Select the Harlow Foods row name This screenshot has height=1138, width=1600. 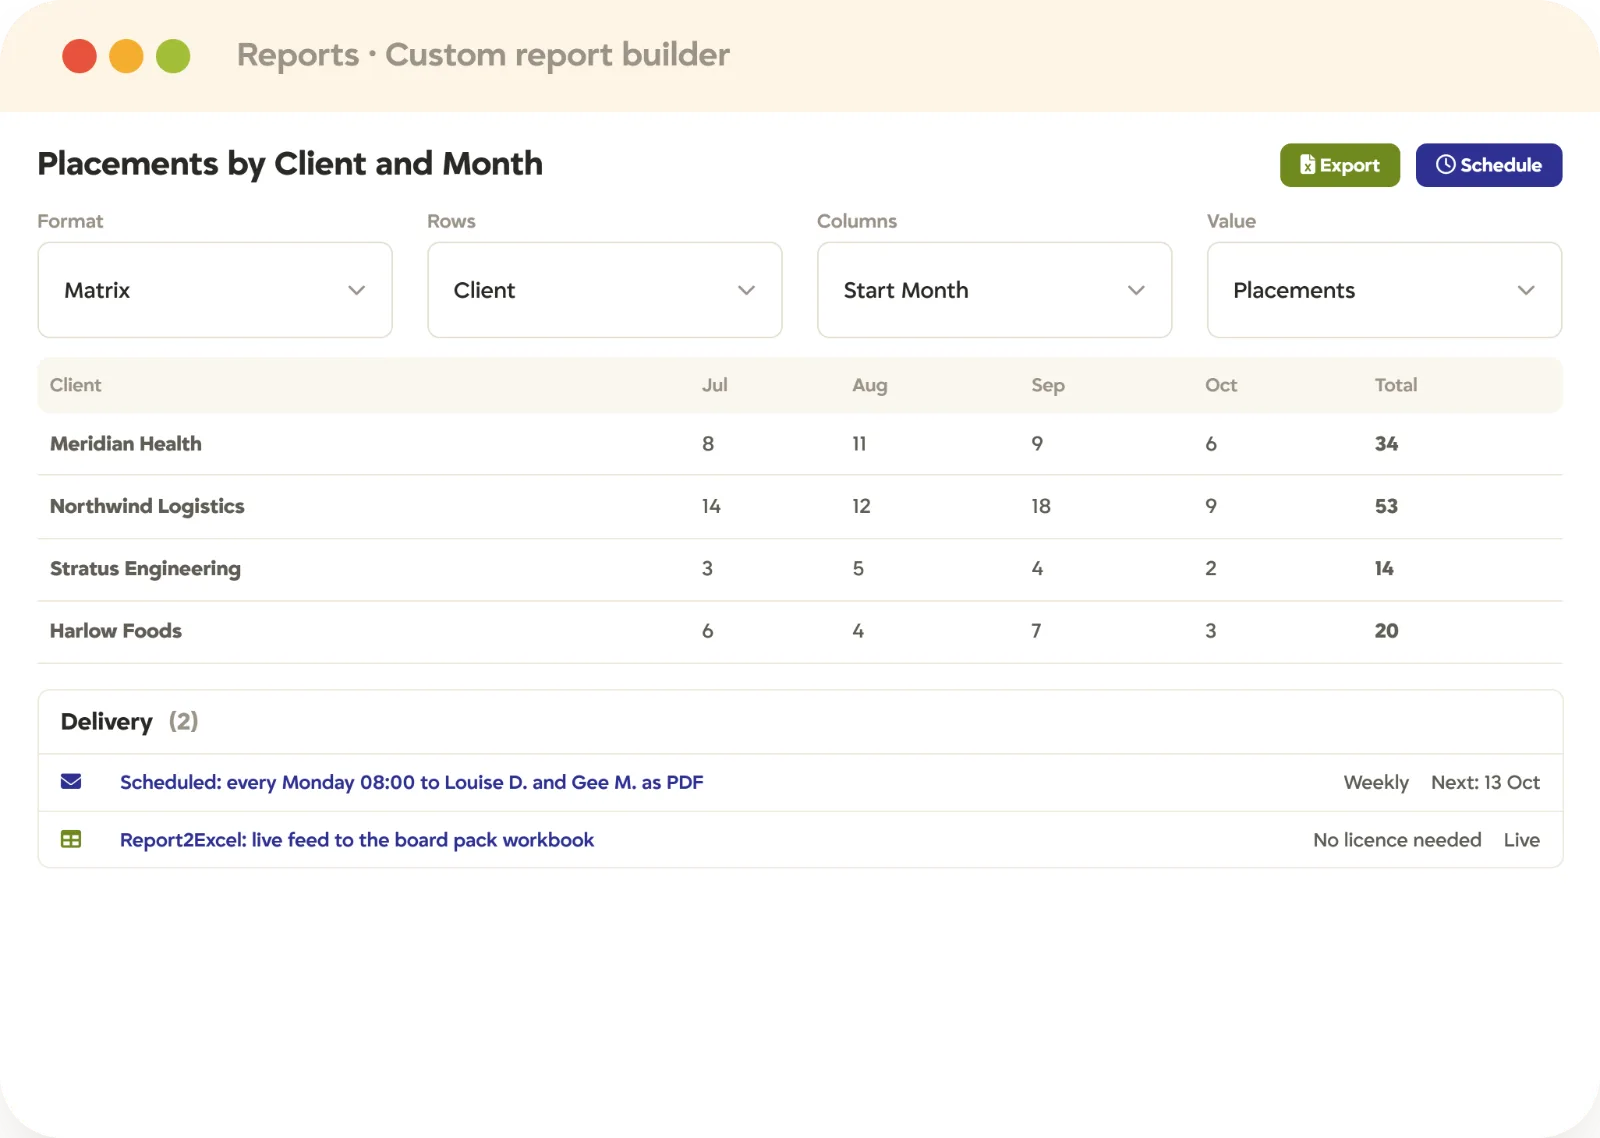[x=116, y=631]
